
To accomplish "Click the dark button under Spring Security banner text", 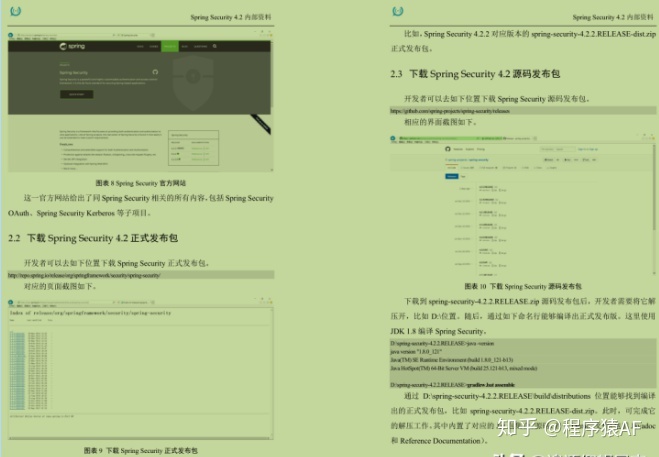I will tap(76, 94).
